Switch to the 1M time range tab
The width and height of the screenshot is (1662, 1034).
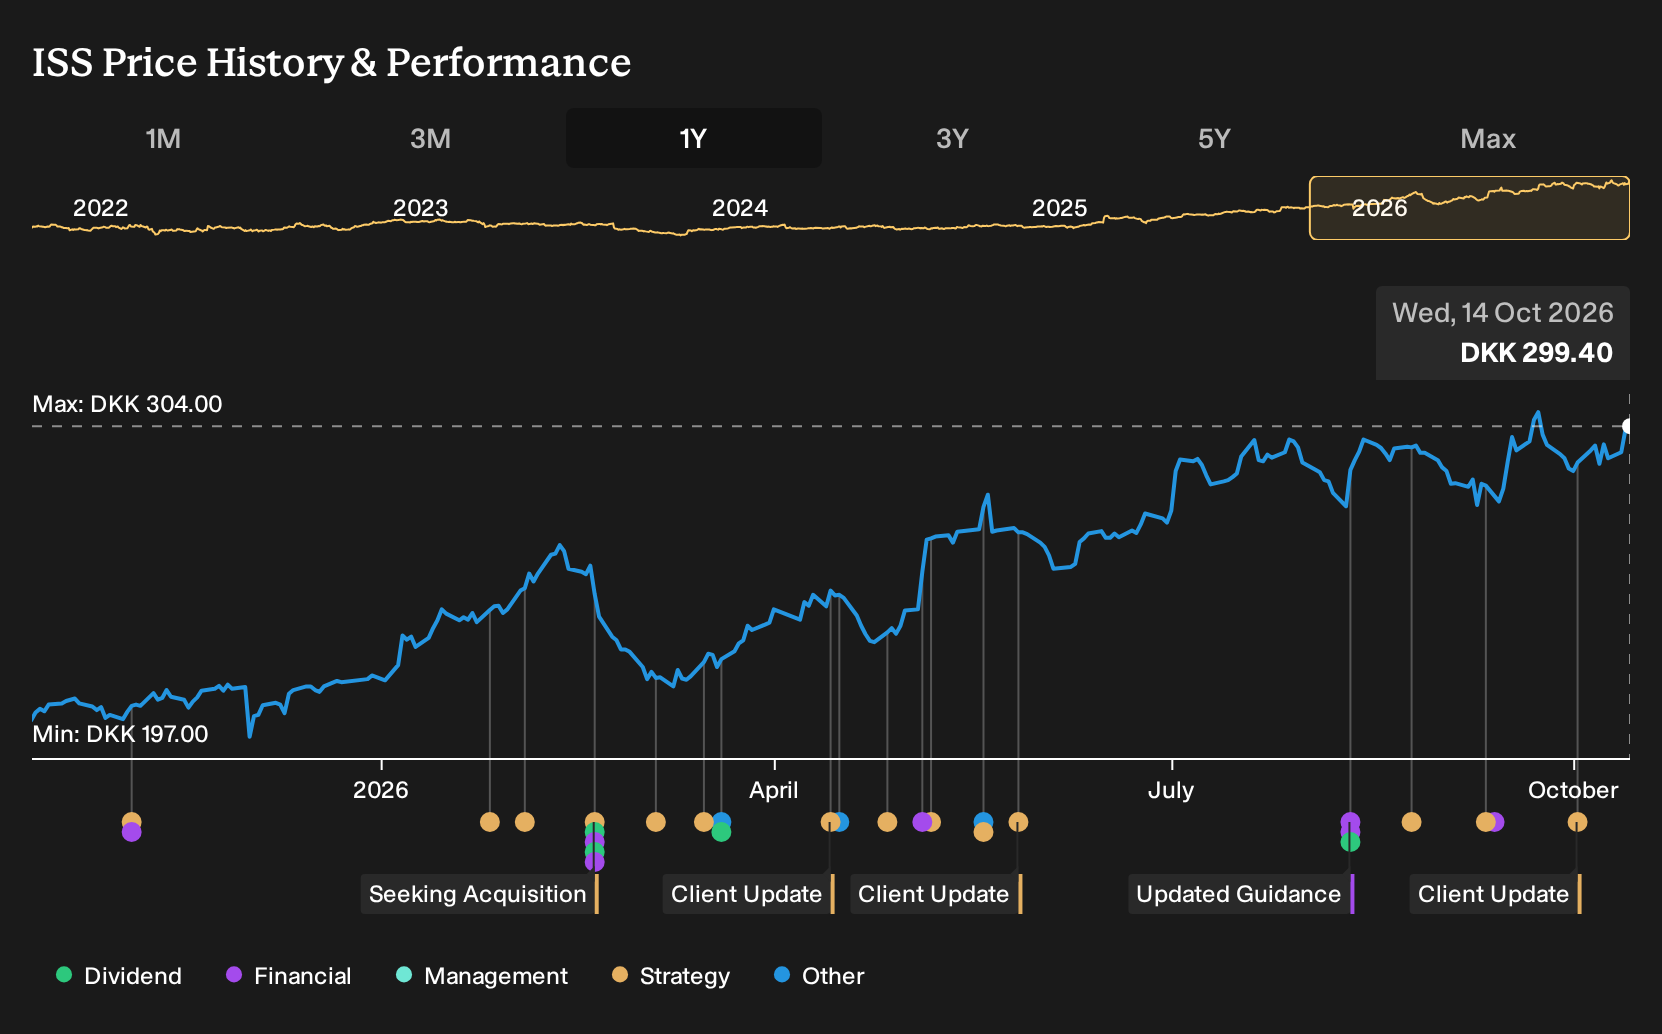[163, 138]
